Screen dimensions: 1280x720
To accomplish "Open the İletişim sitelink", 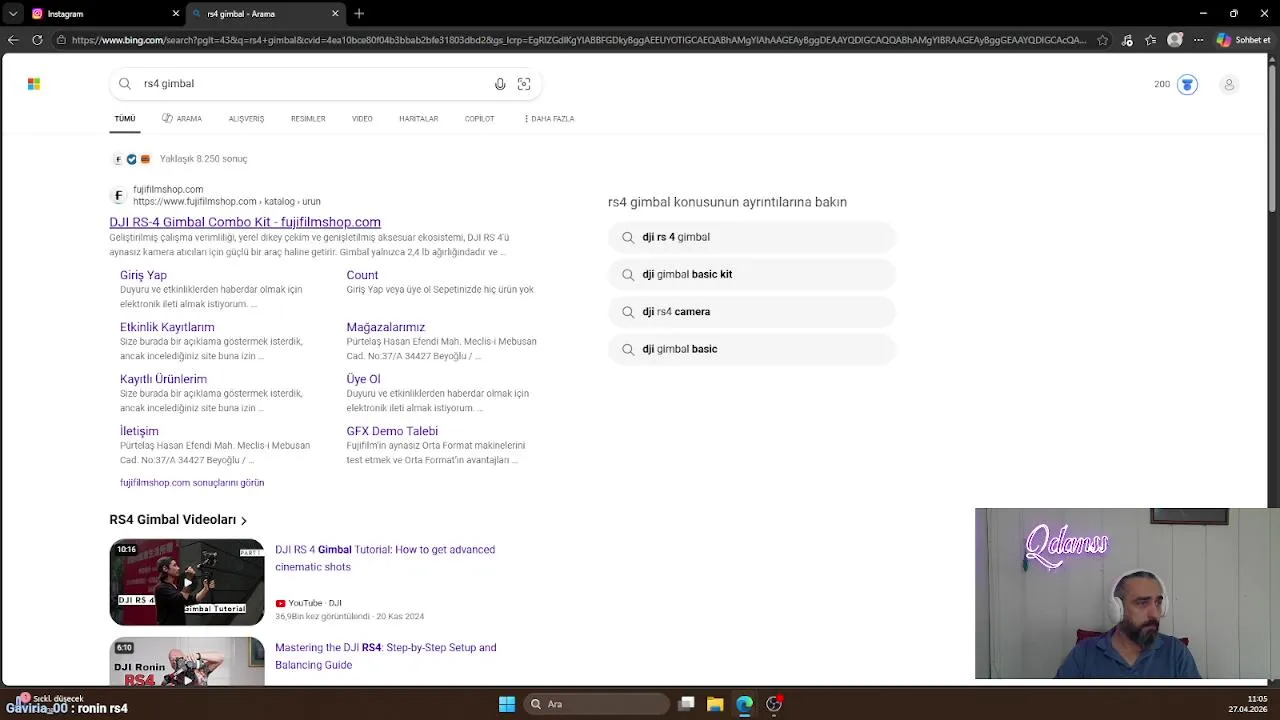I will pos(139,431).
